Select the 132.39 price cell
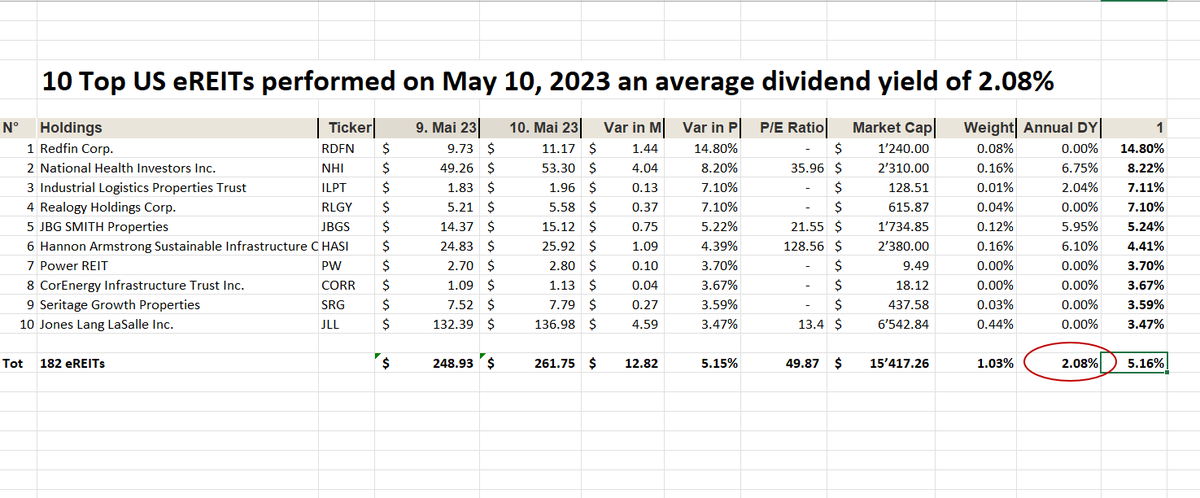Viewport: 1200px width, 498px height. click(x=429, y=324)
